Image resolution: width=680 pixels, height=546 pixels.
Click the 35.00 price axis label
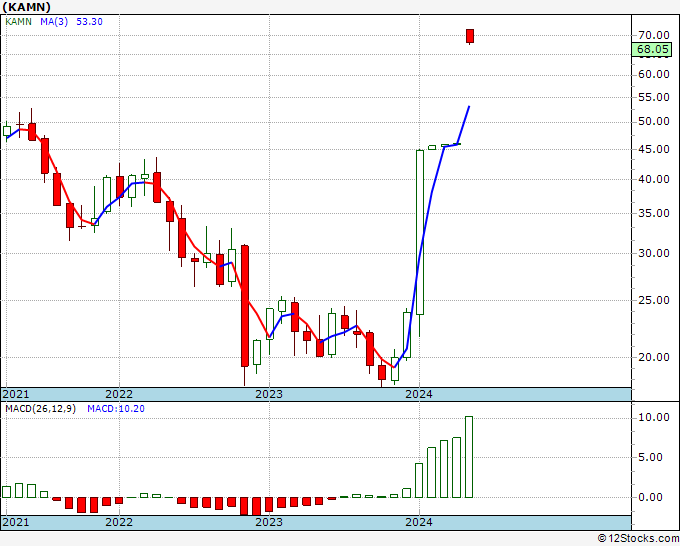click(654, 213)
